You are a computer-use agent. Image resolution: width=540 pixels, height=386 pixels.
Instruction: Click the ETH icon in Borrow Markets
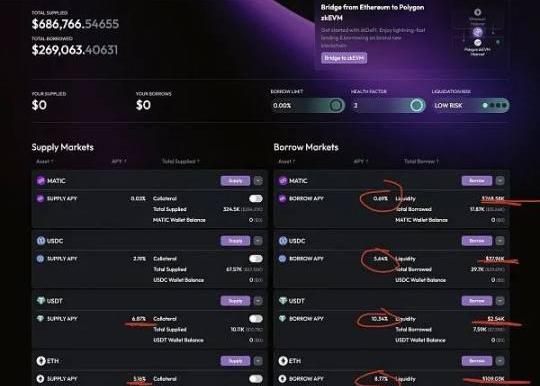pos(283,361)
